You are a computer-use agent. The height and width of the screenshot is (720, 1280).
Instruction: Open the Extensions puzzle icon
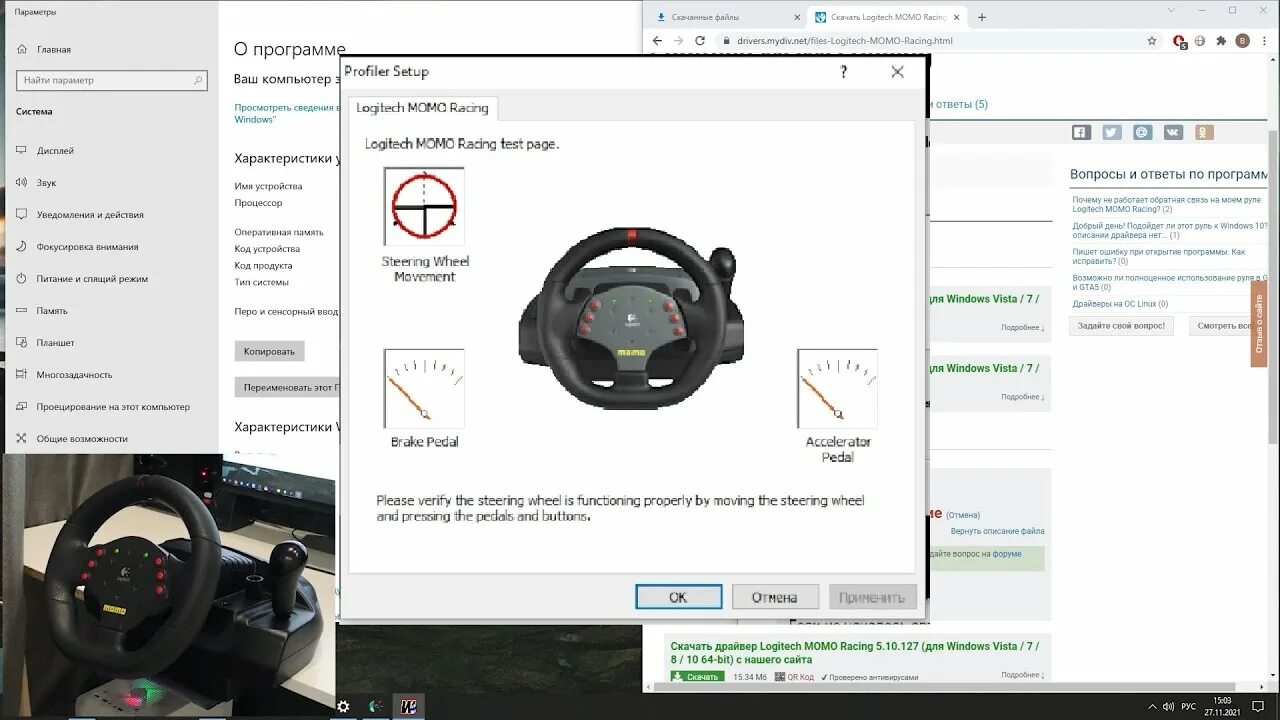click(x=1221, y=41)
